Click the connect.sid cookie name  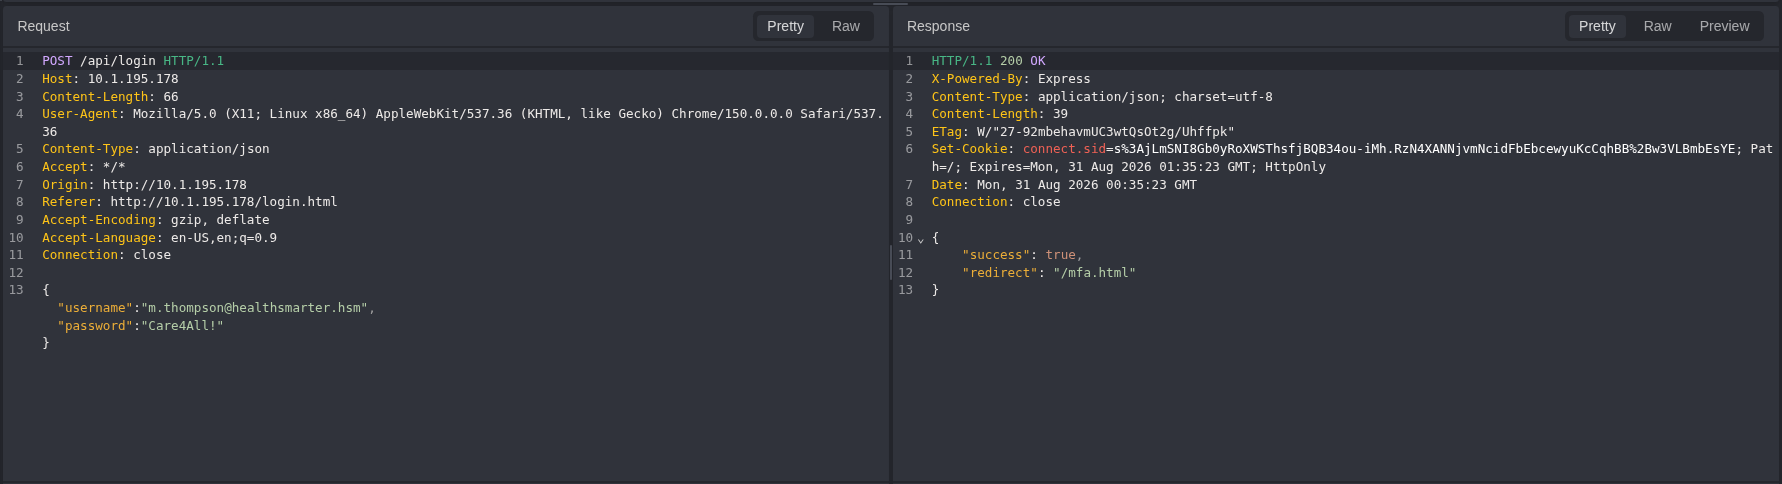(1064, 149)
